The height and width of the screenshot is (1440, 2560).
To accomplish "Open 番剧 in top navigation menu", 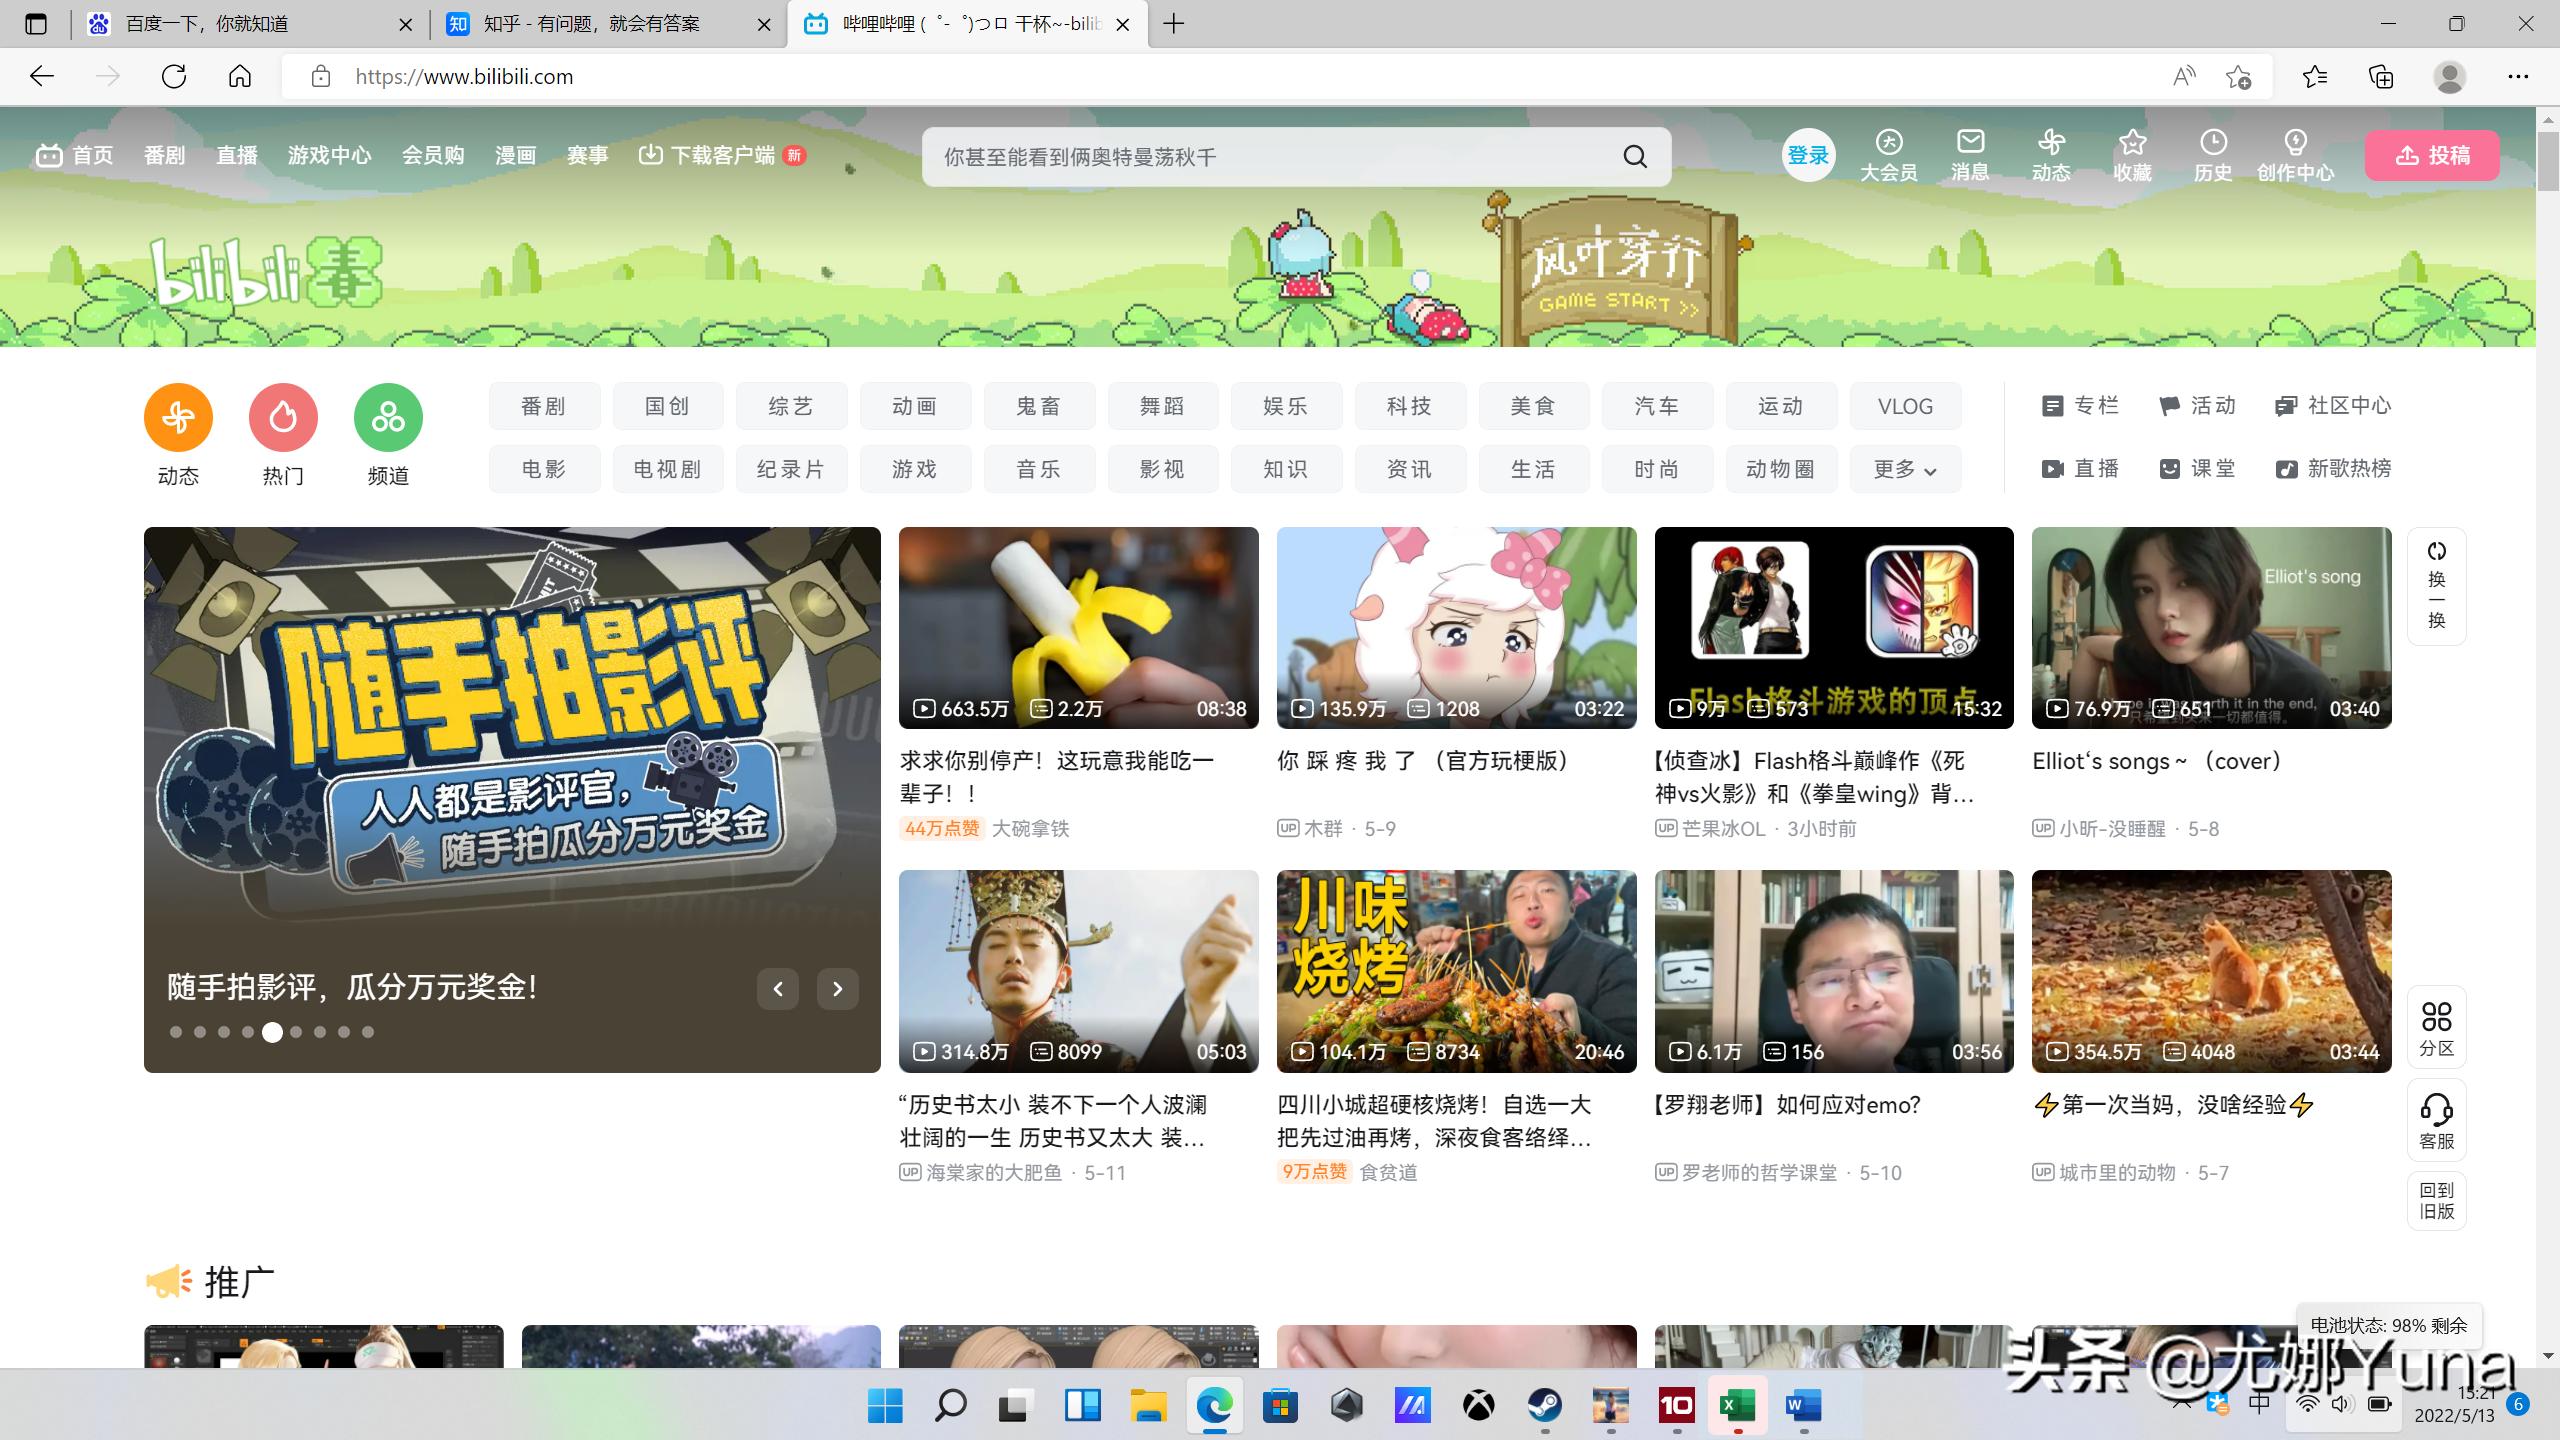I will [164, 155].
